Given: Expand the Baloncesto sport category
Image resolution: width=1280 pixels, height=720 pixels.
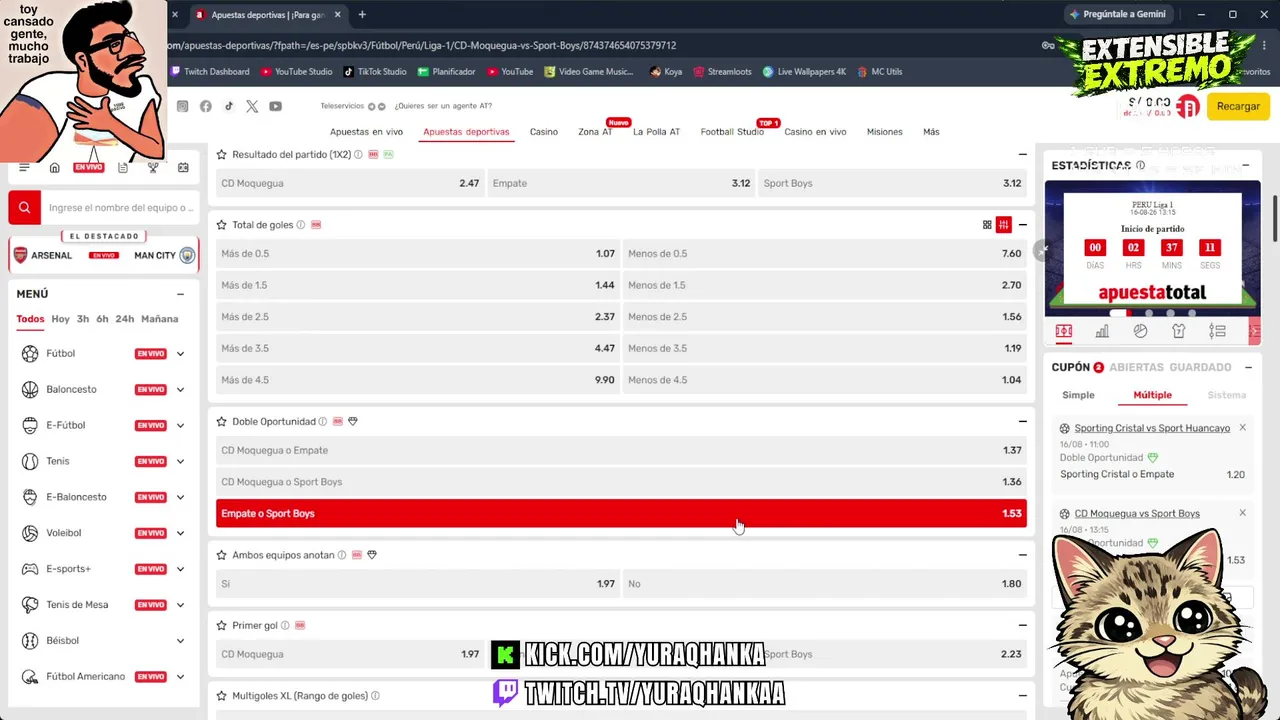Looking at the screenshot, I should click(180, 390).
